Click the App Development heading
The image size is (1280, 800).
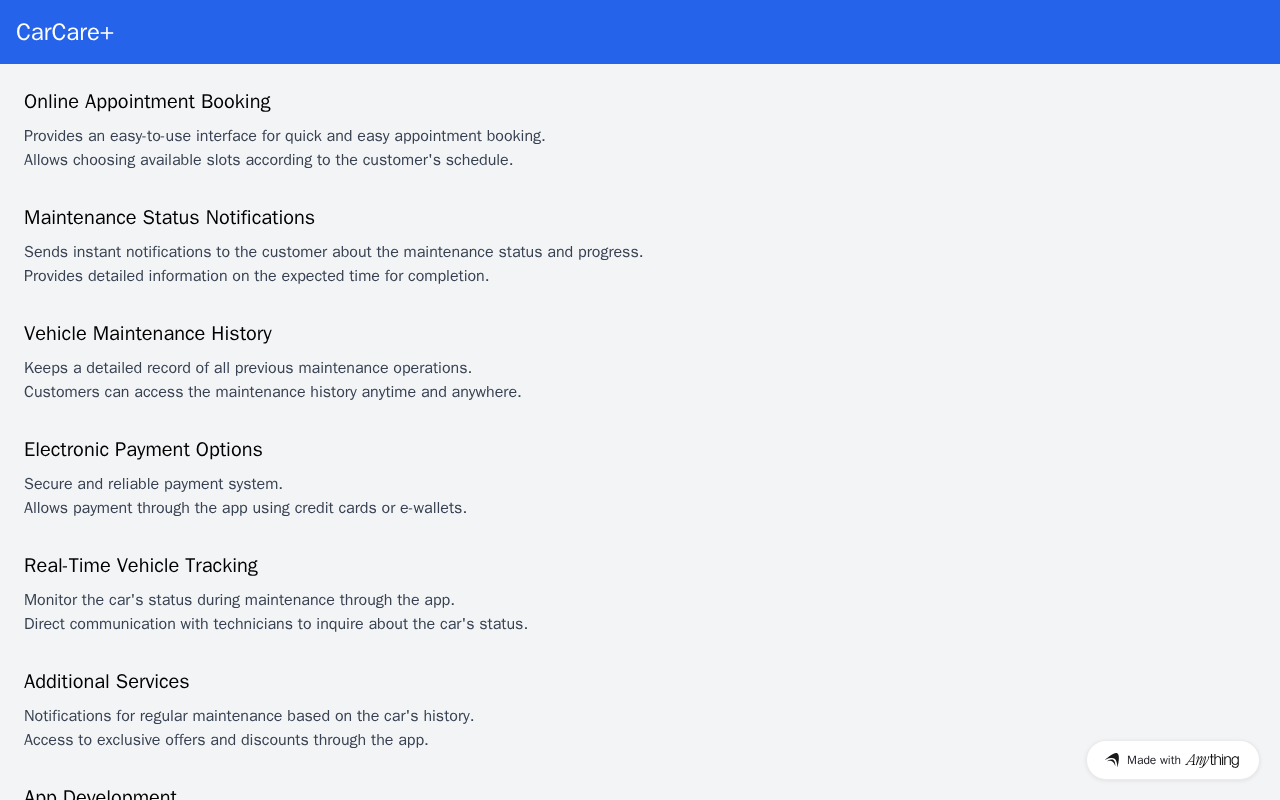(100, 794)
